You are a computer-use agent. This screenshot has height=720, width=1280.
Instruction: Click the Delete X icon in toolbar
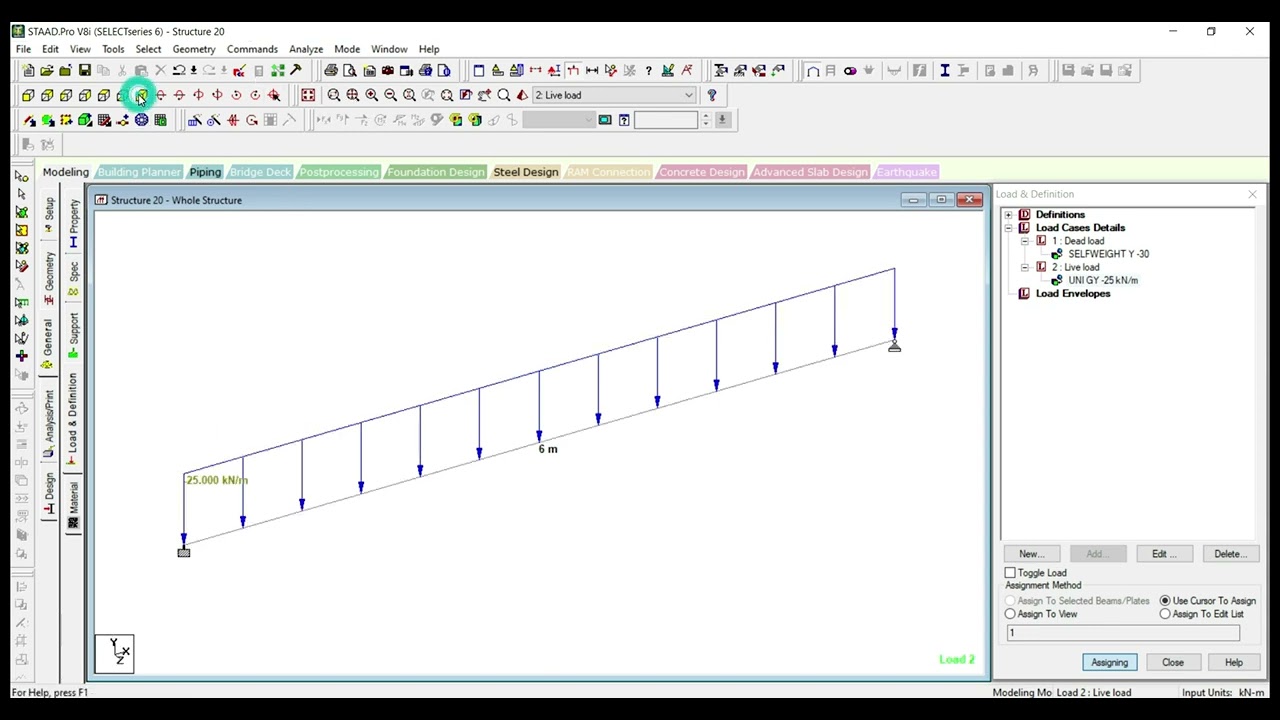coord(160,70)
